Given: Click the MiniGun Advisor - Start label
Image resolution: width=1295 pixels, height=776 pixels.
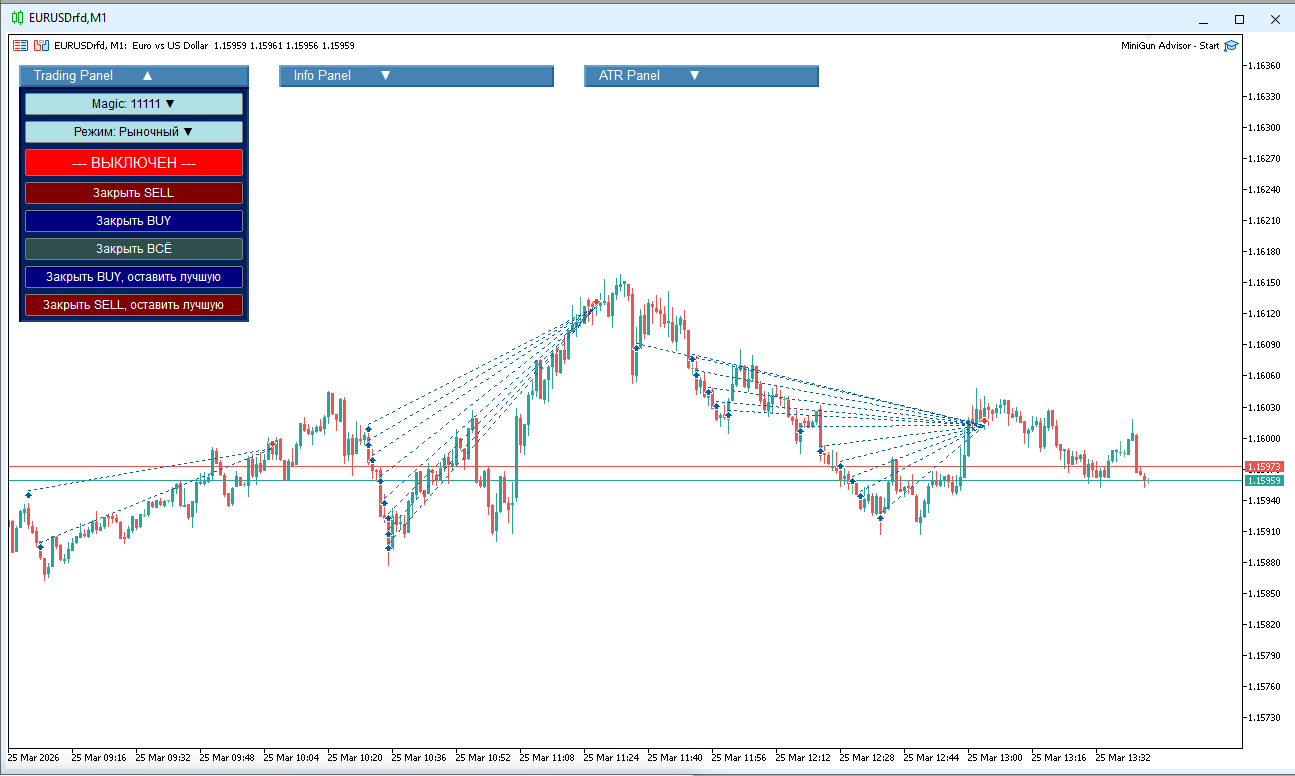Looking at the screenshot, I should pos(1170,45).
